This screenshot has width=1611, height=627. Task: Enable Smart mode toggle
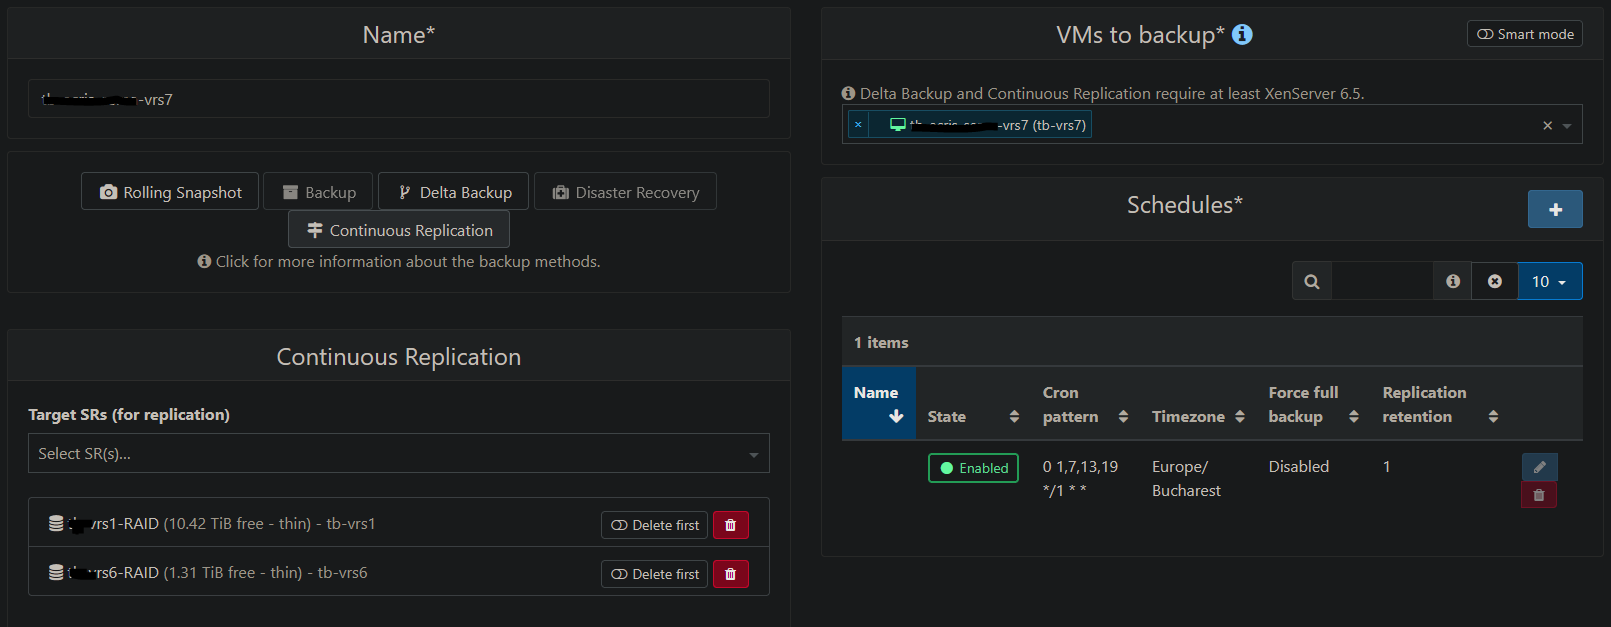pyautogui.click(x=1525, y=34)
